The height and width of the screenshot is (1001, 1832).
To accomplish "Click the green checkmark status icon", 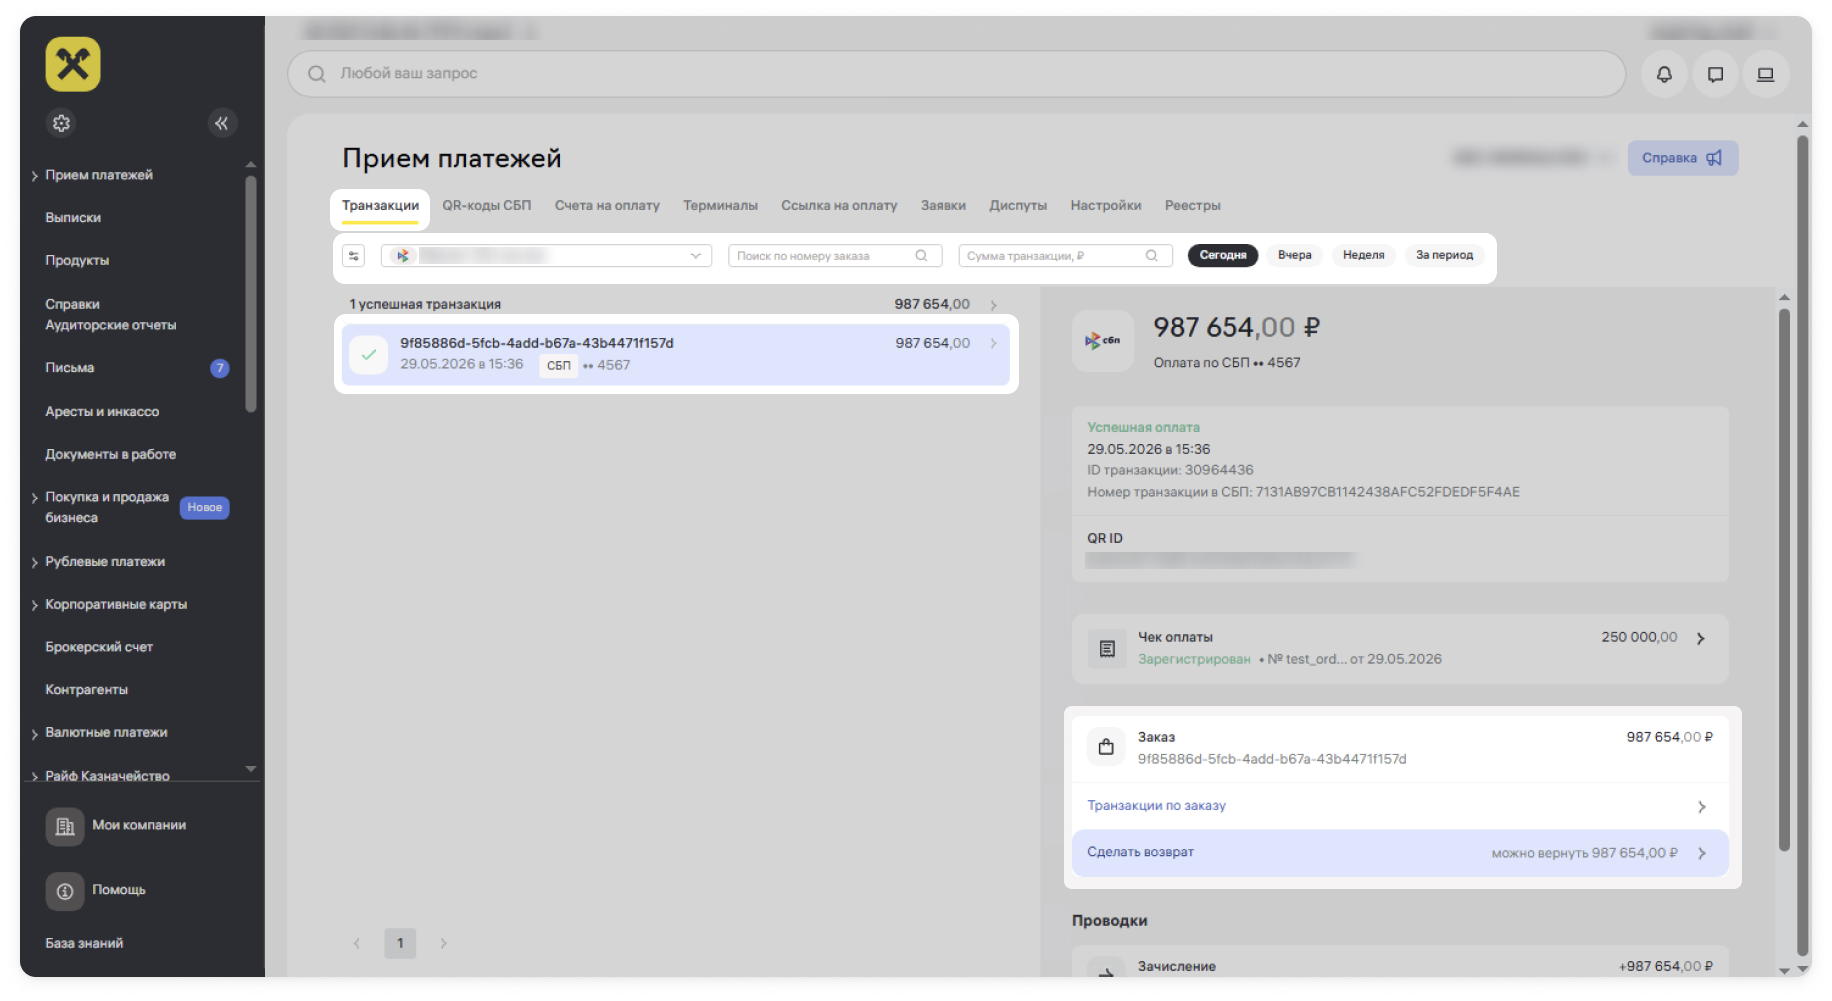I will (369, 354).
